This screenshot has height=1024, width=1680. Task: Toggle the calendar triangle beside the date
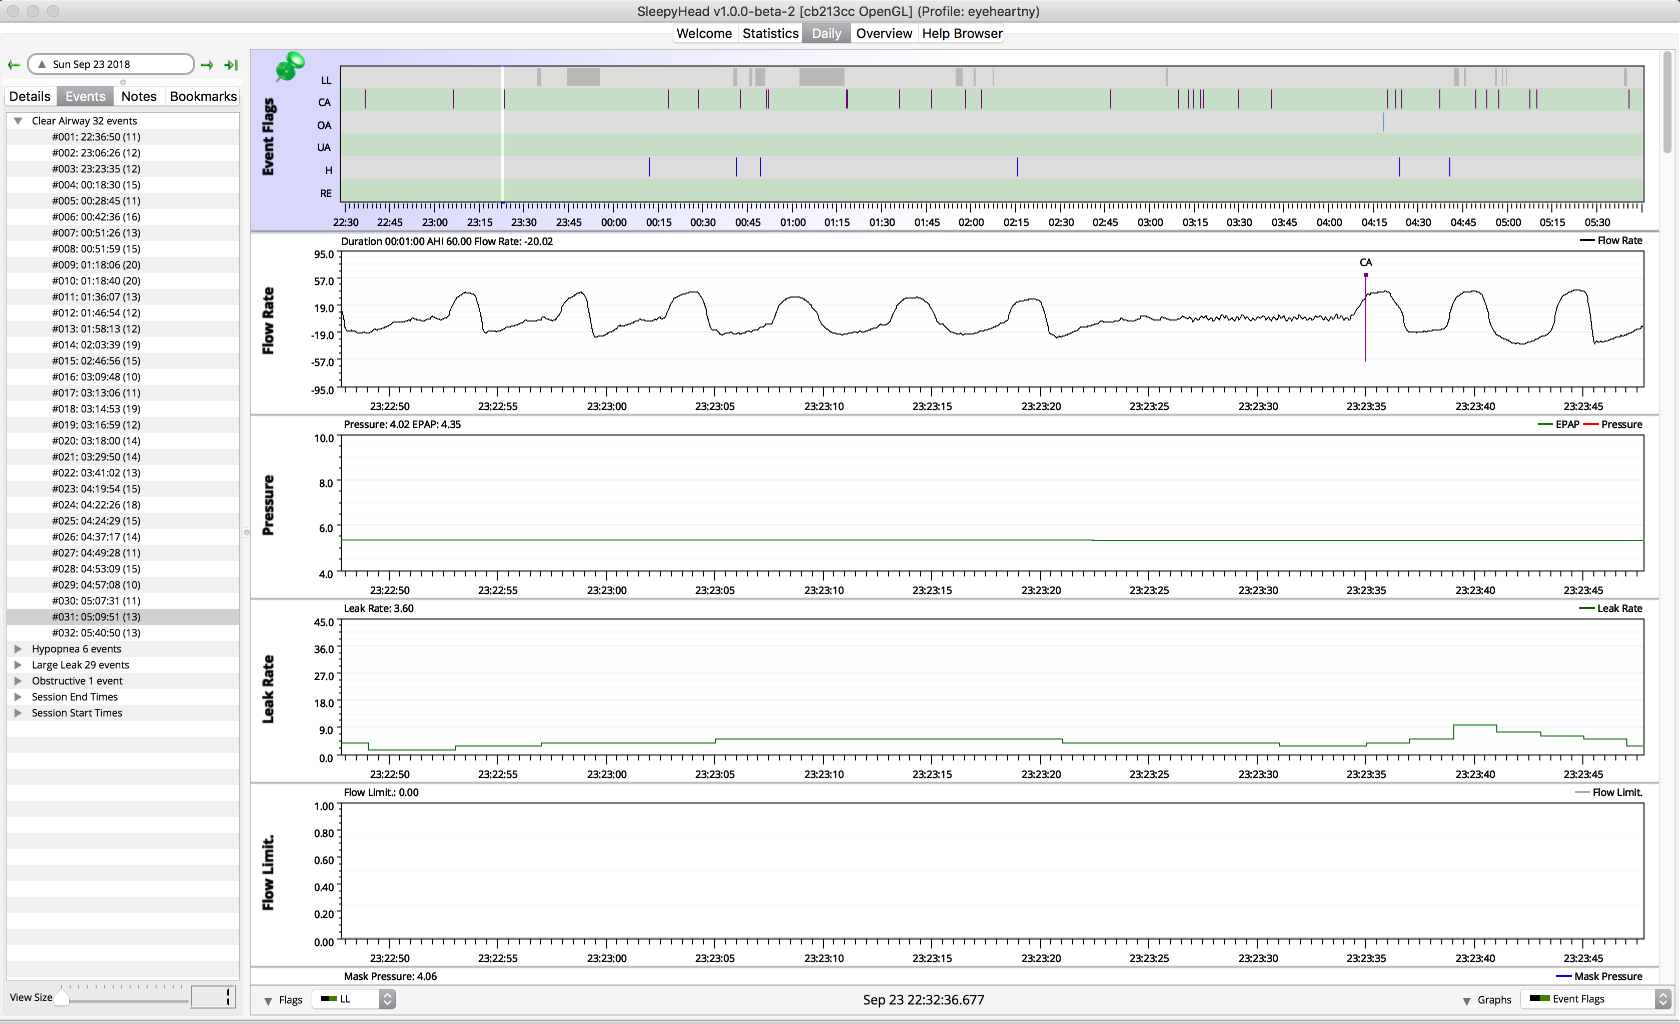(x=42, y=64)
